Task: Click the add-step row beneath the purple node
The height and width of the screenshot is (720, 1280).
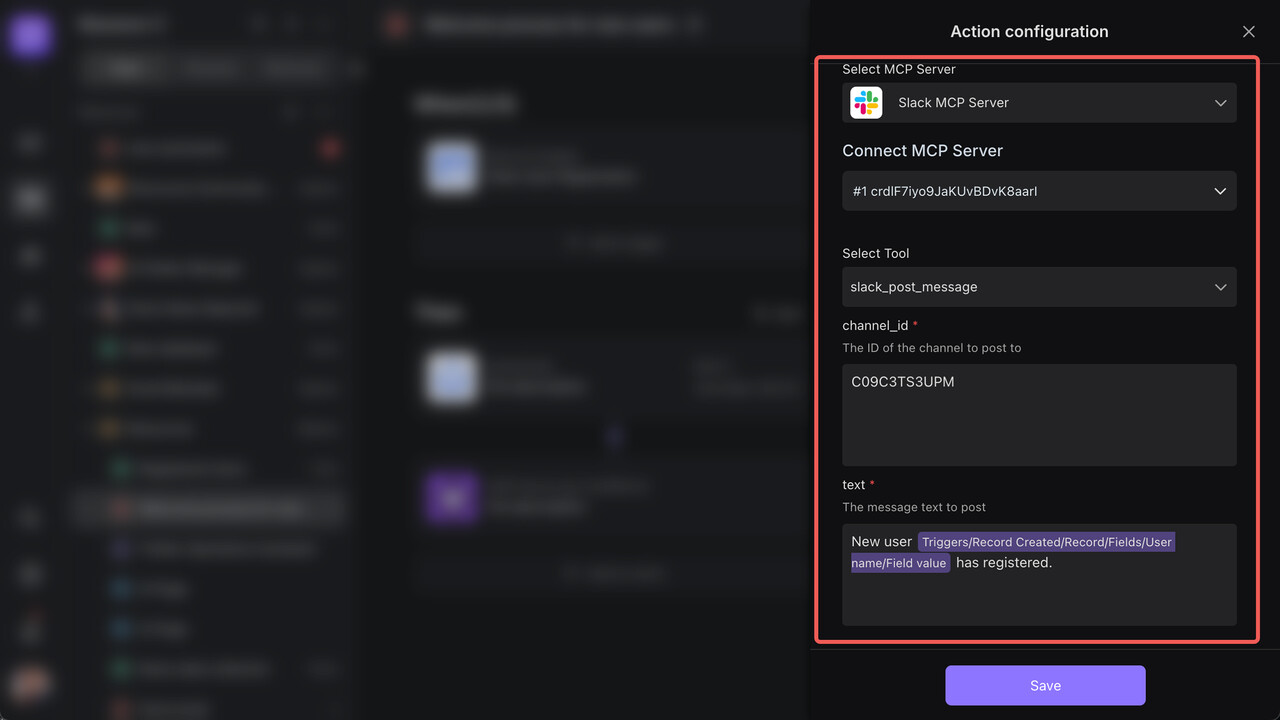Action: 614,574
